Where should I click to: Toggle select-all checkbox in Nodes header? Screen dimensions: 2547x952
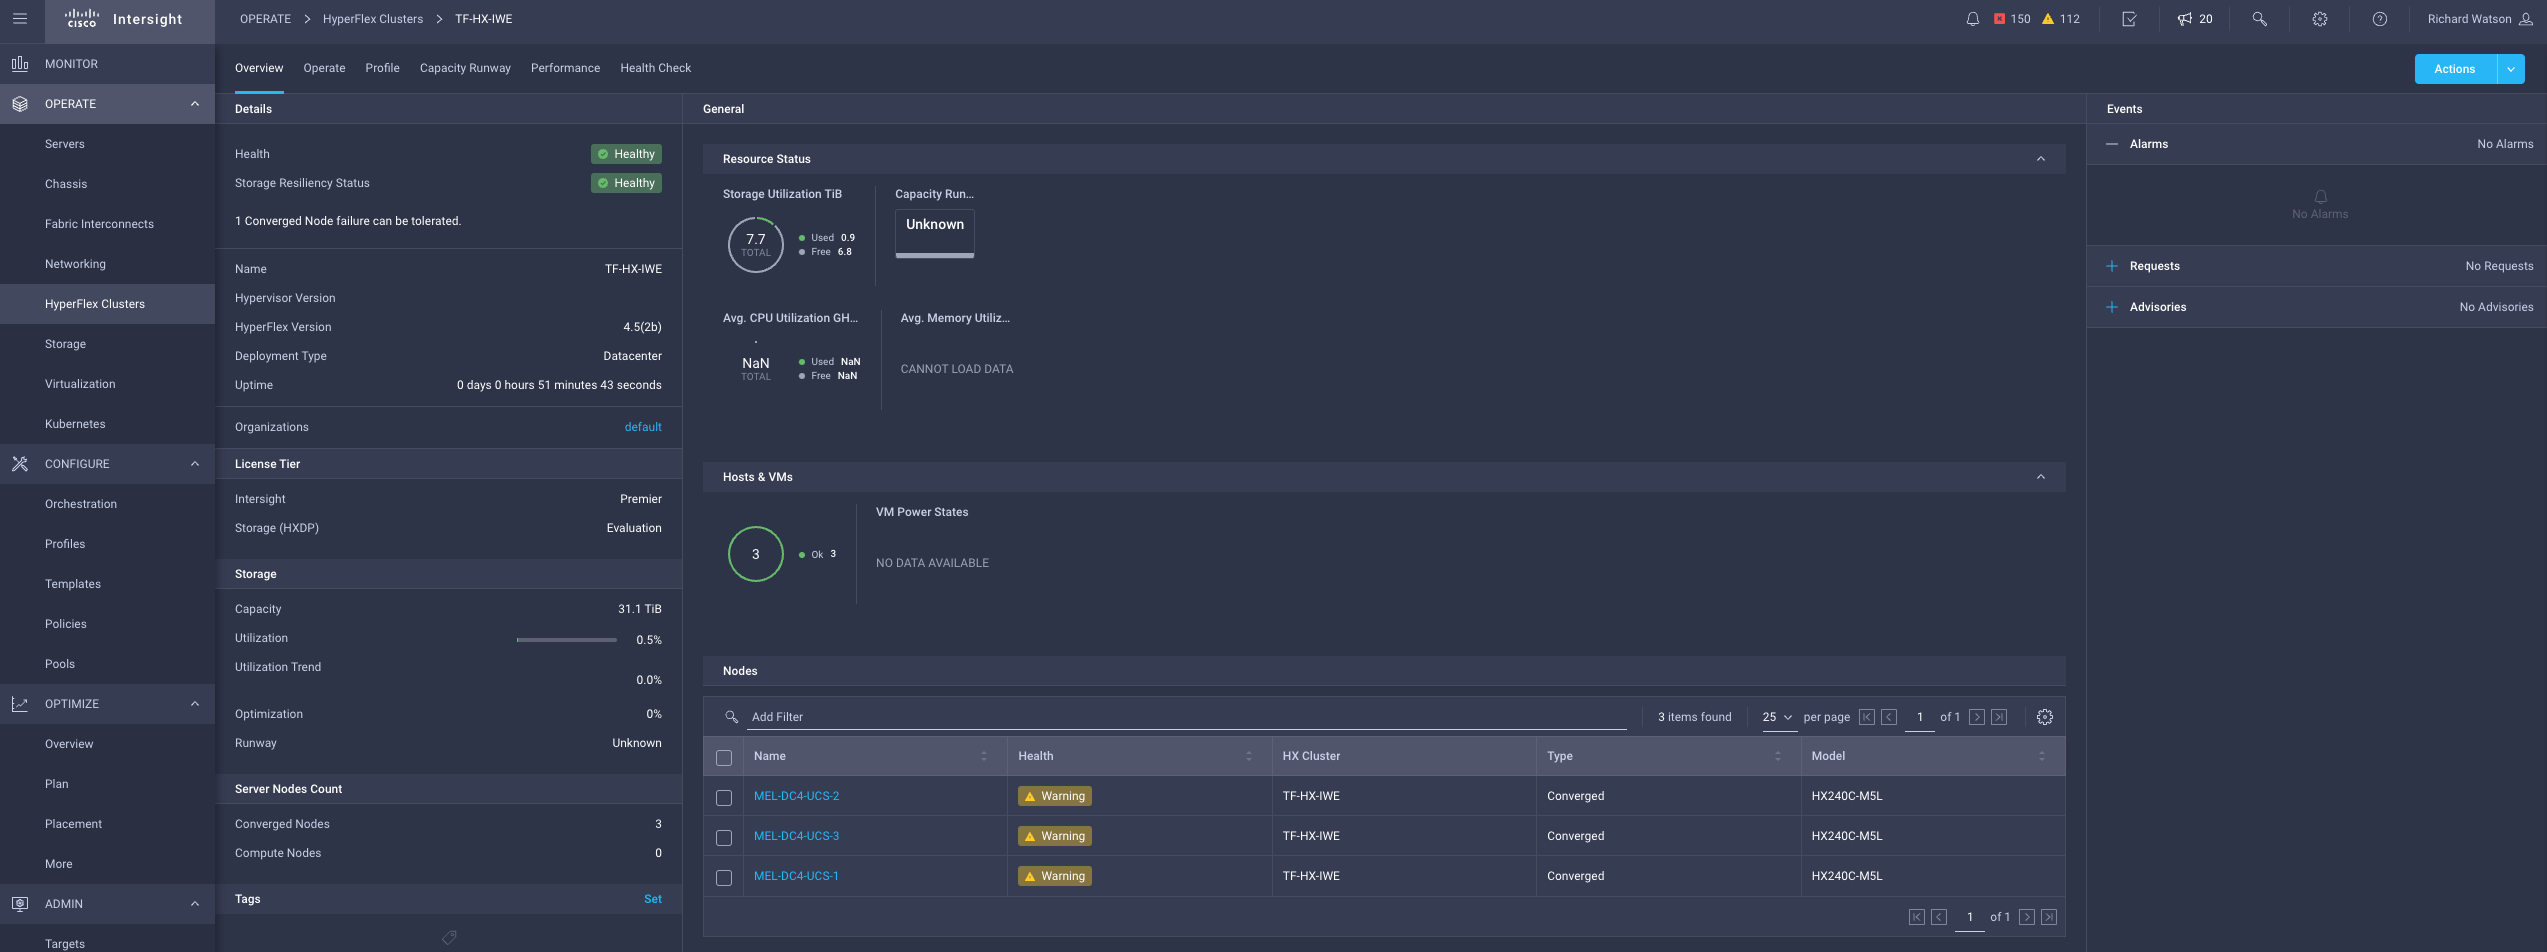click(x=724, y=757)
